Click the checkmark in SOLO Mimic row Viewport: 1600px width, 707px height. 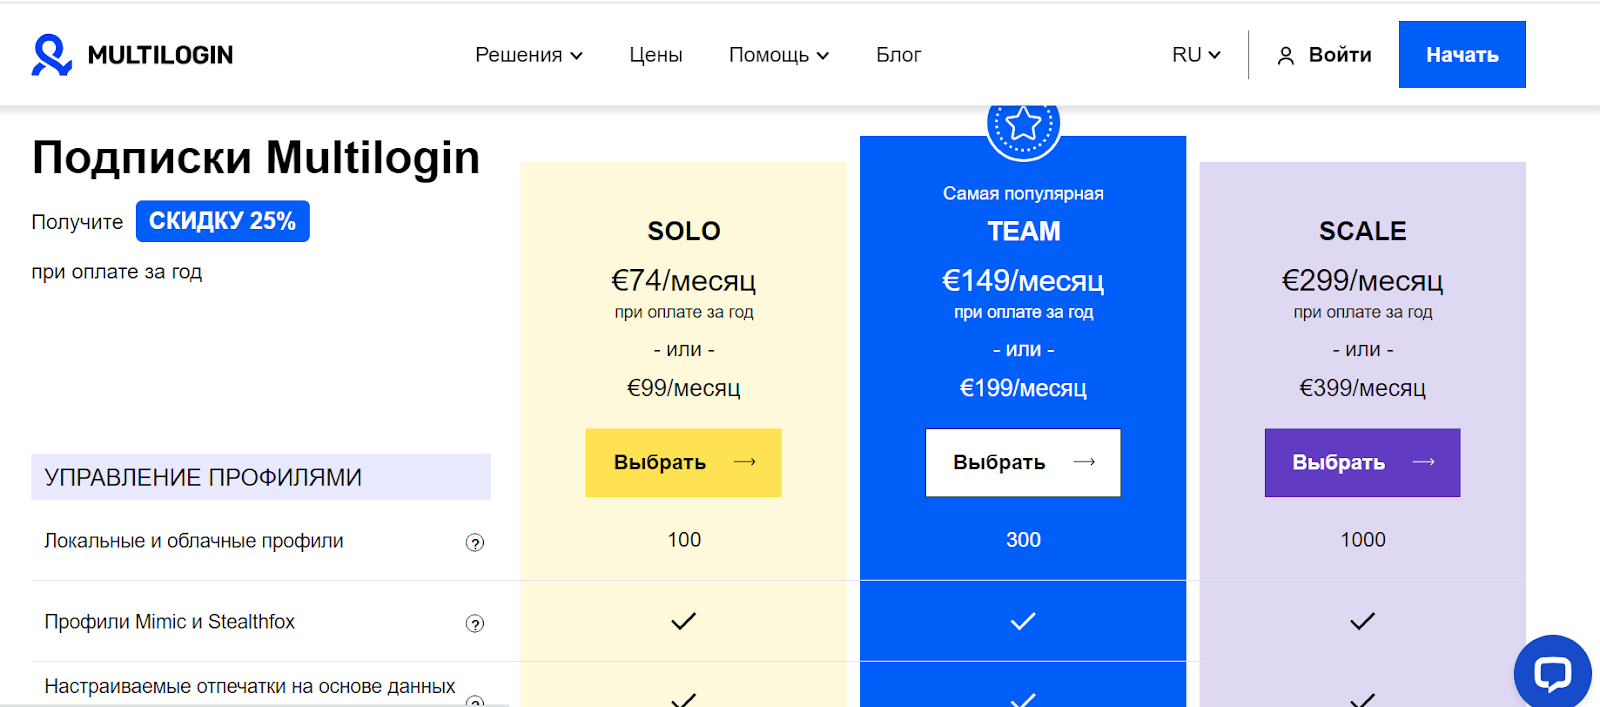pos(683,621)
